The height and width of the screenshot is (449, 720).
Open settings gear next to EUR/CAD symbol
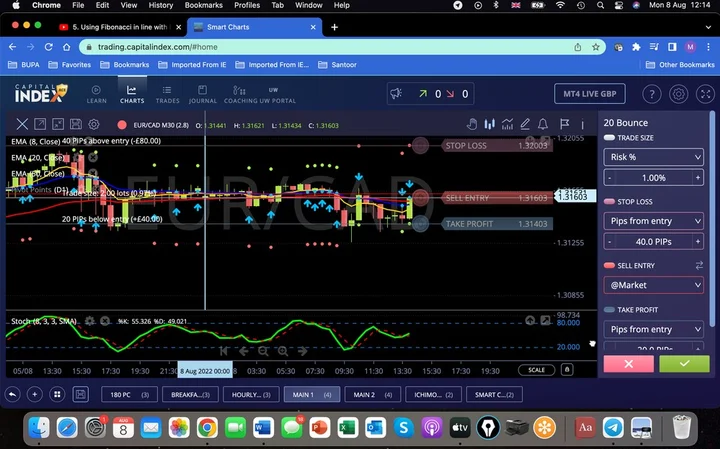coord(93,125)
